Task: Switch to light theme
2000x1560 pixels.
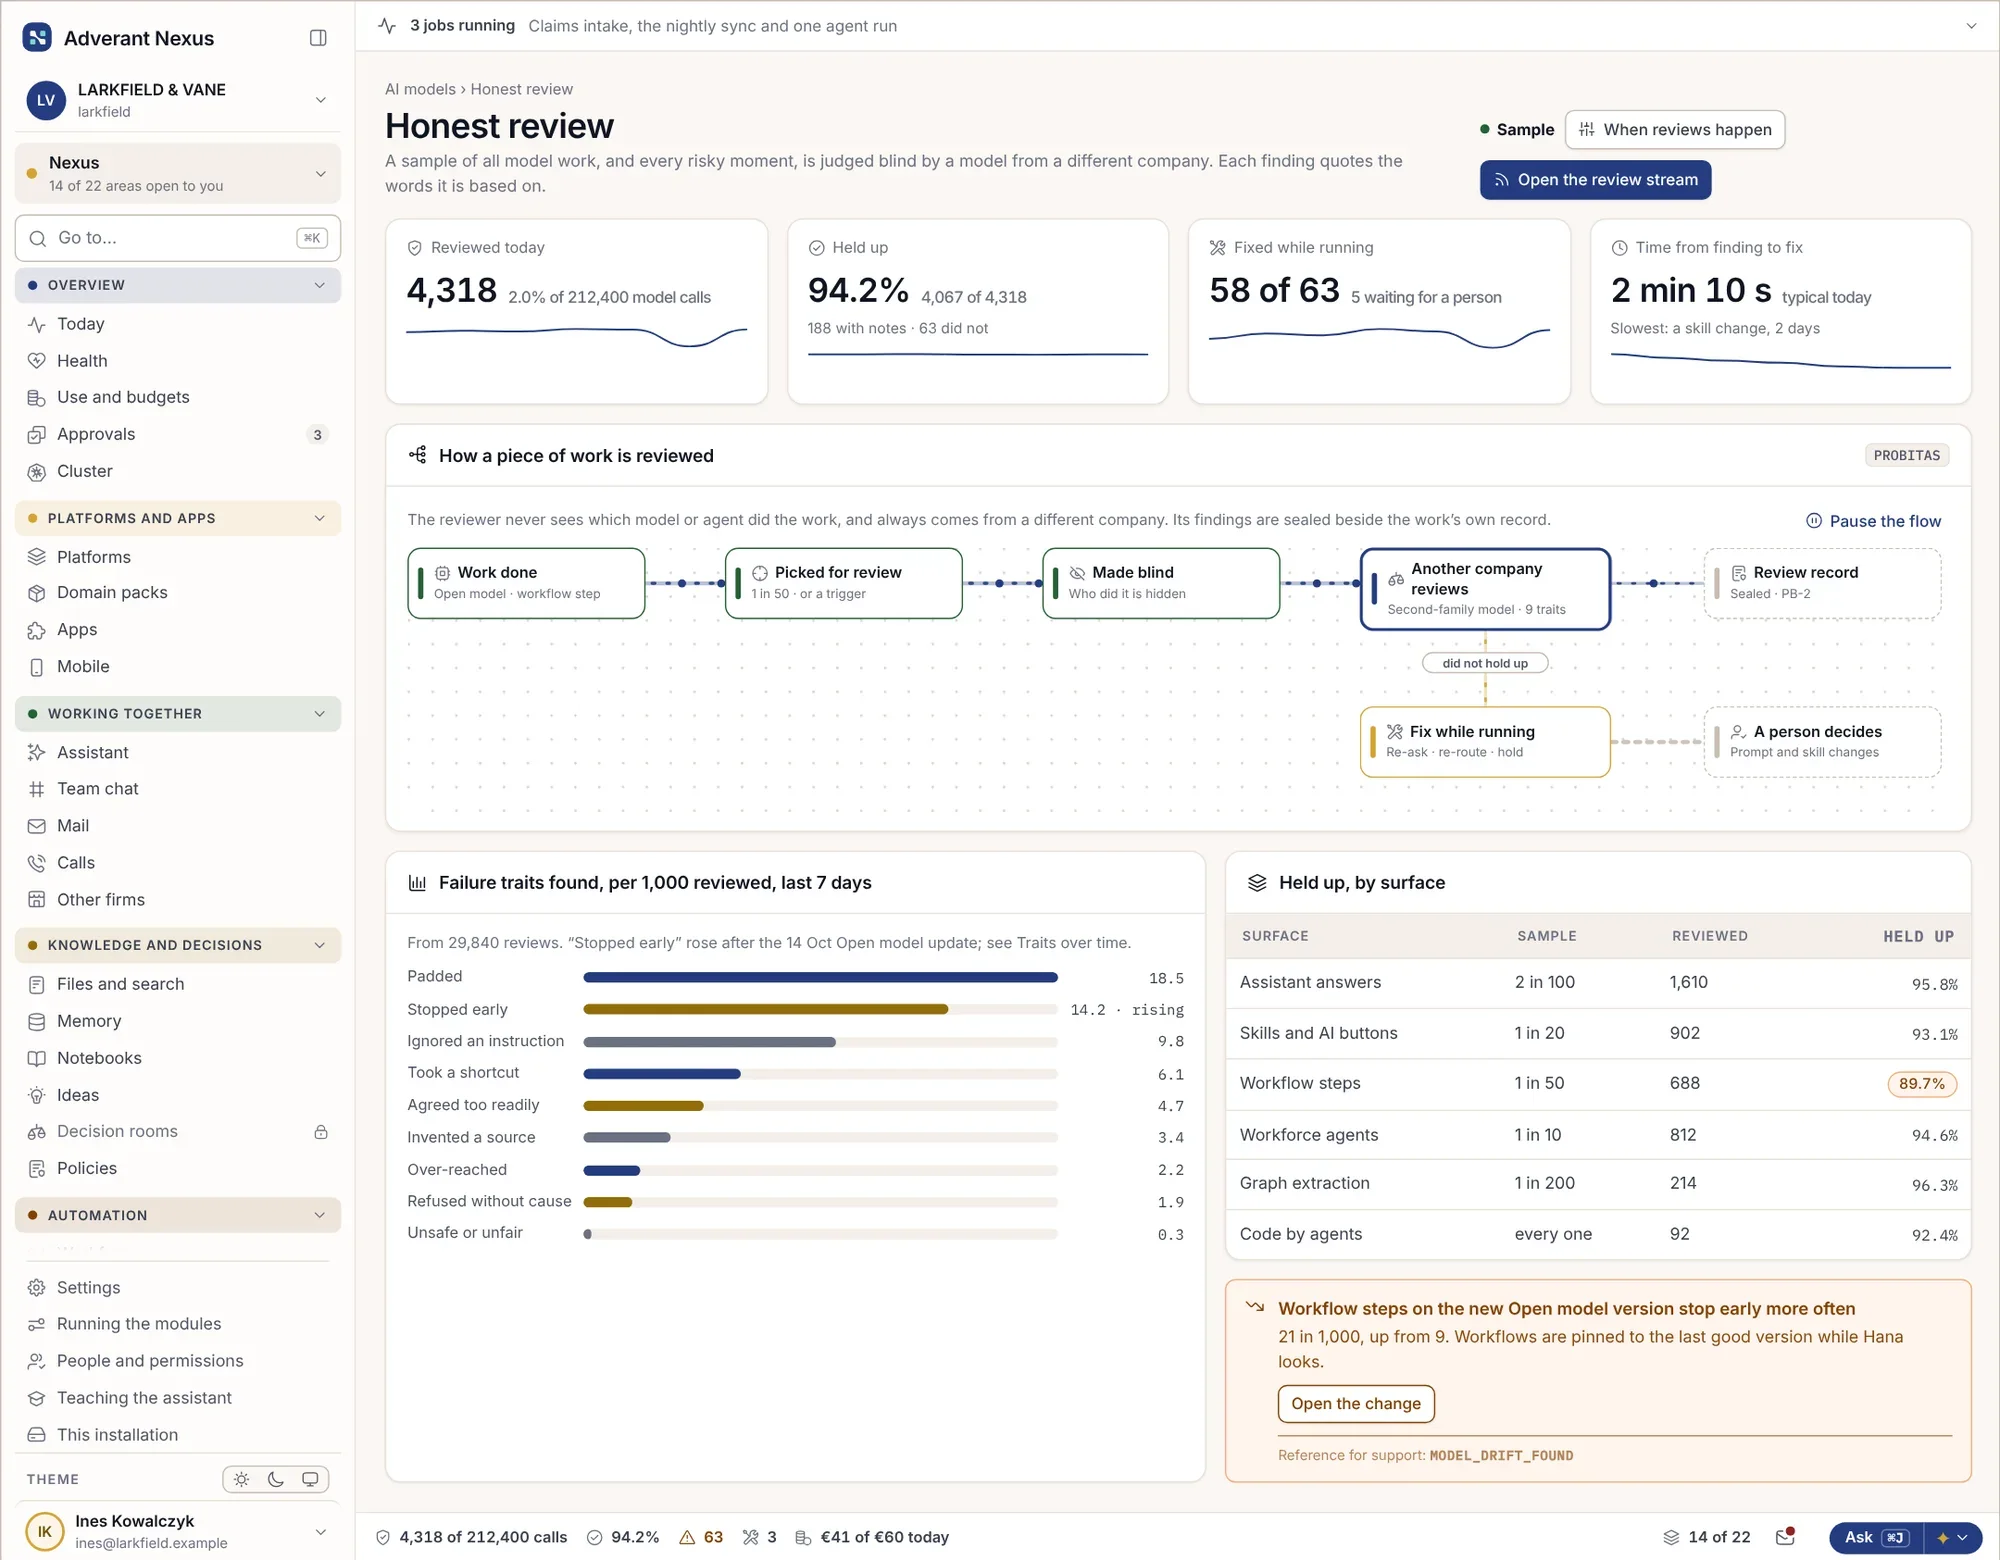Action: point(241,1479)
